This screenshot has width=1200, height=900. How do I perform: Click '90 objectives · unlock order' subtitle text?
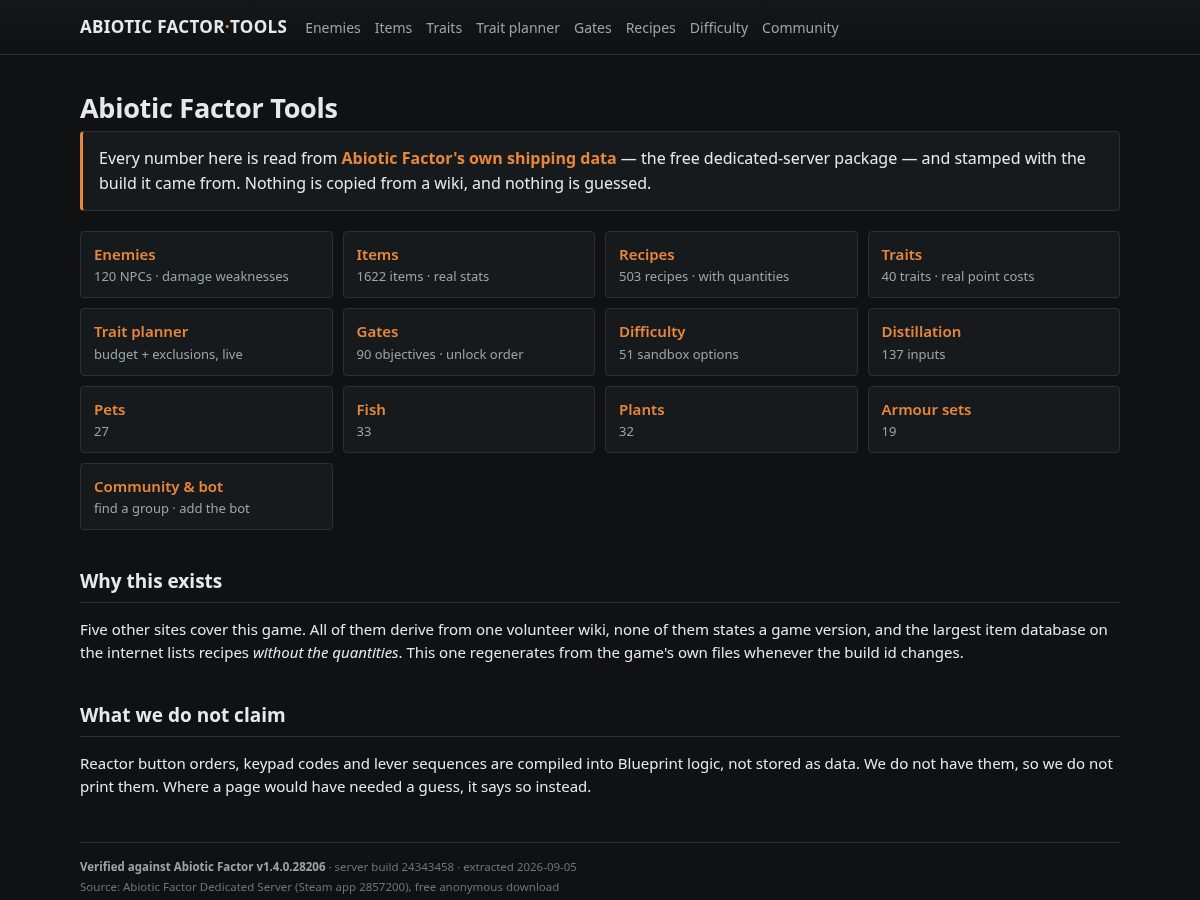pos(440,355)
